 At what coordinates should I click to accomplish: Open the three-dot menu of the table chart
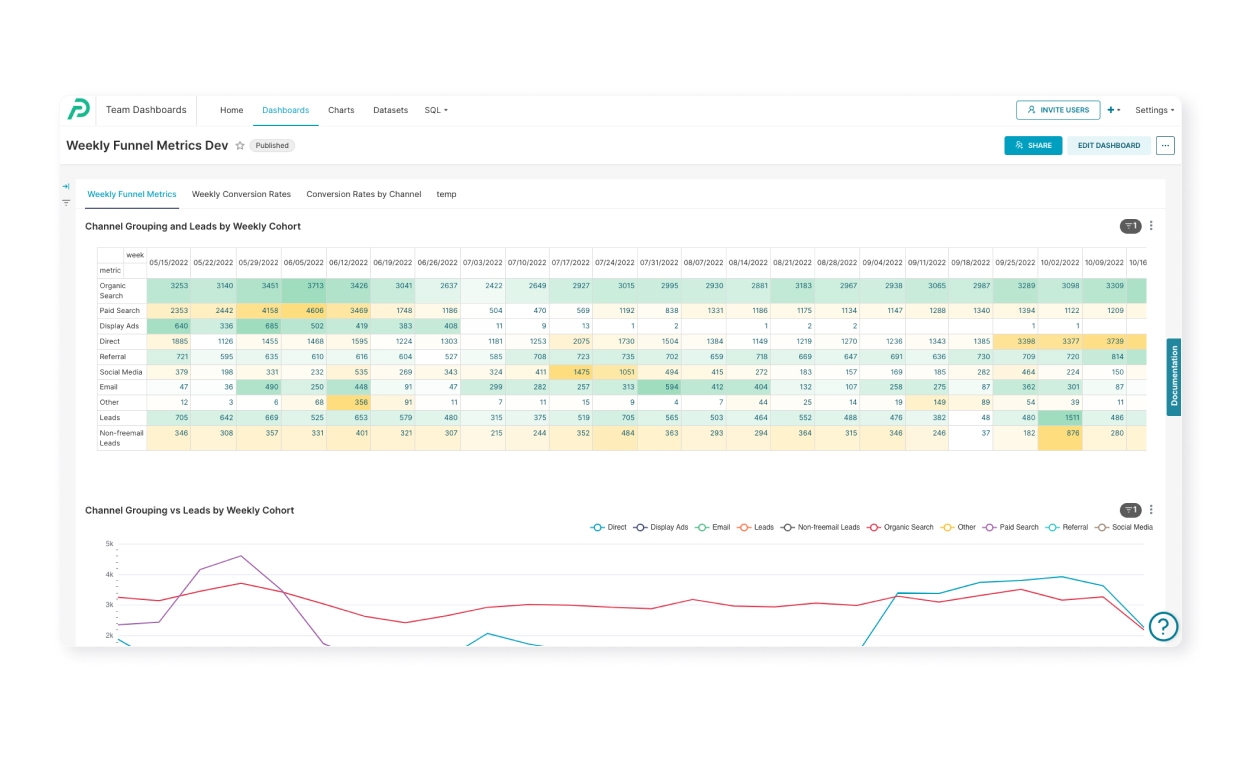pos(1151,226)
